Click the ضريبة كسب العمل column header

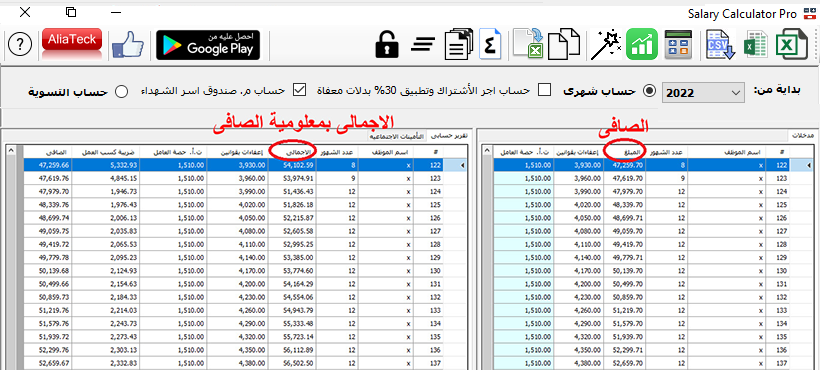106,151
